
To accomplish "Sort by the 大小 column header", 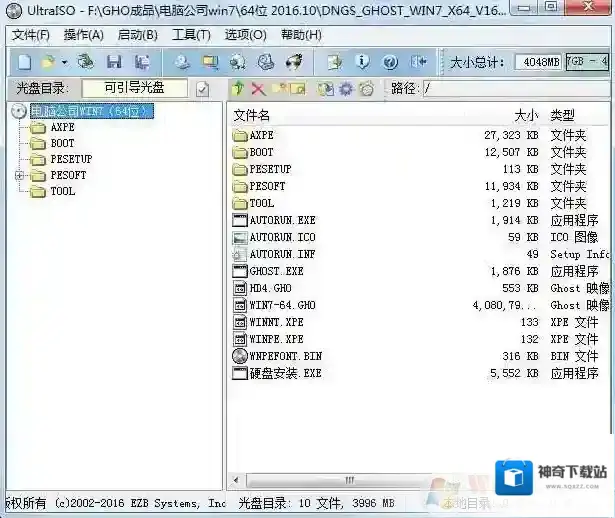I will point(526,115).
